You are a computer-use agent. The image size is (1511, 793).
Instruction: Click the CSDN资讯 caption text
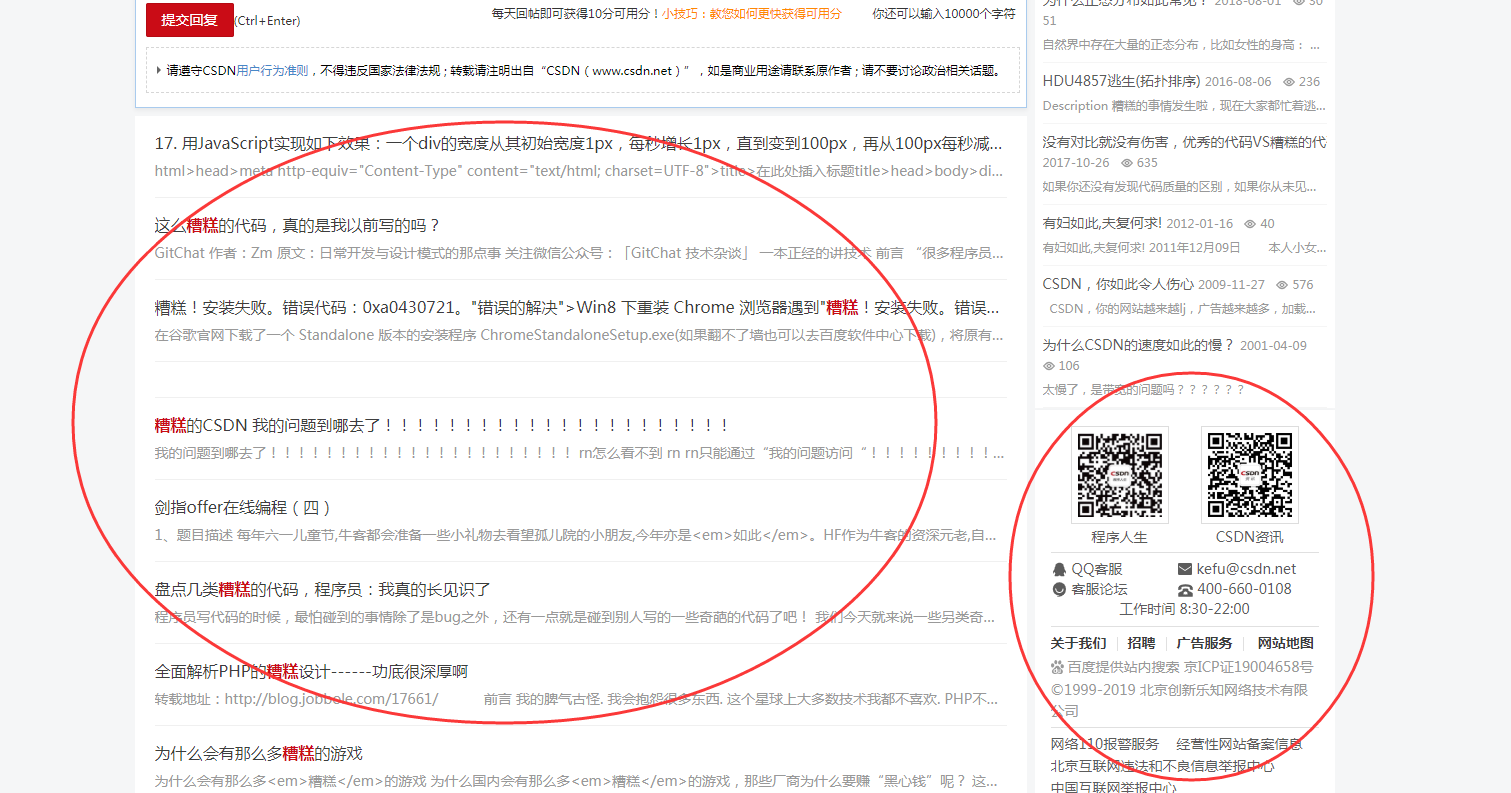[1249, 537]
